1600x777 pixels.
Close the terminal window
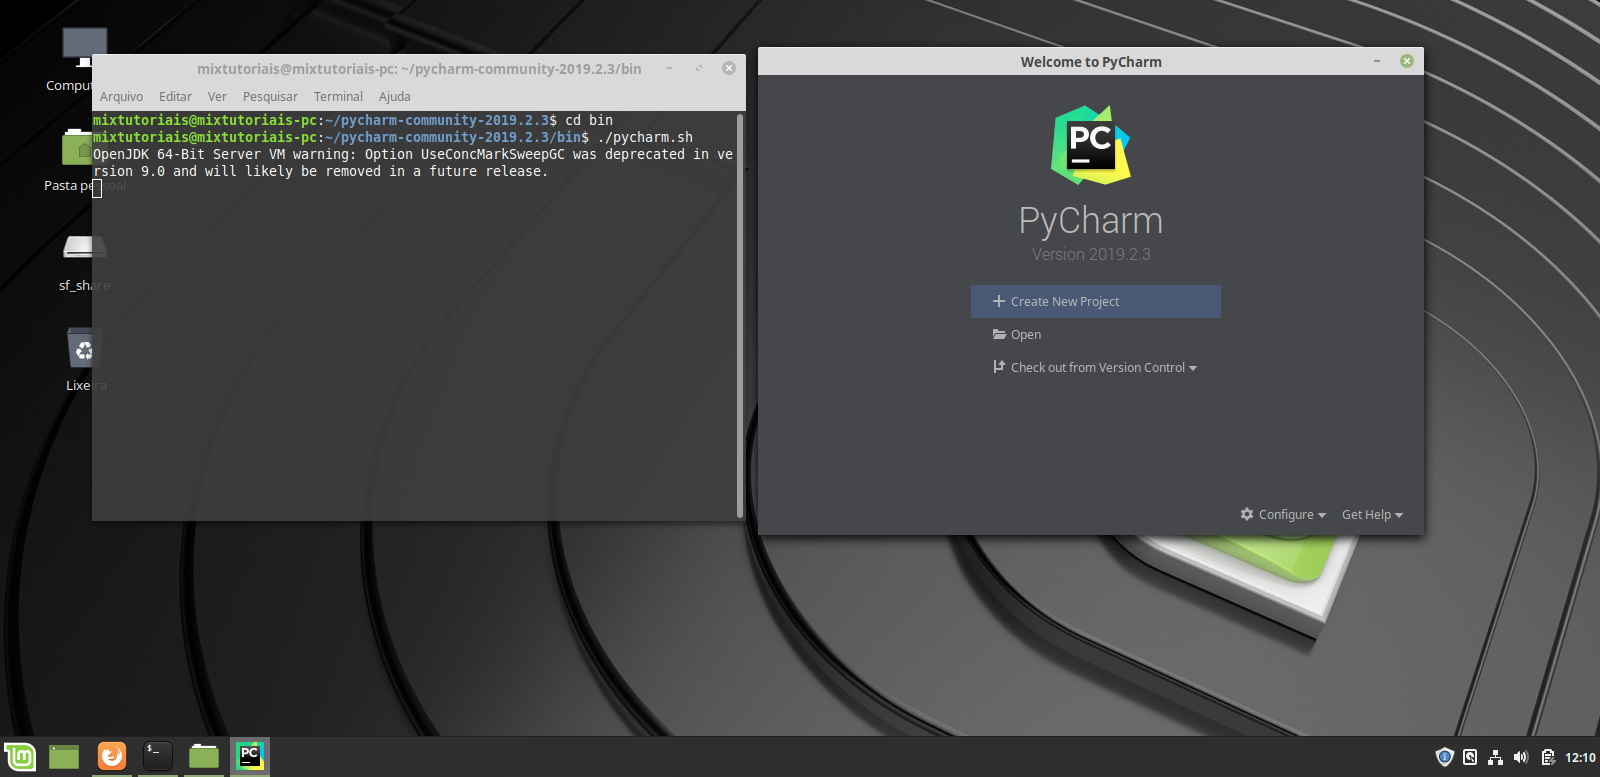click(x=729, y=68)
